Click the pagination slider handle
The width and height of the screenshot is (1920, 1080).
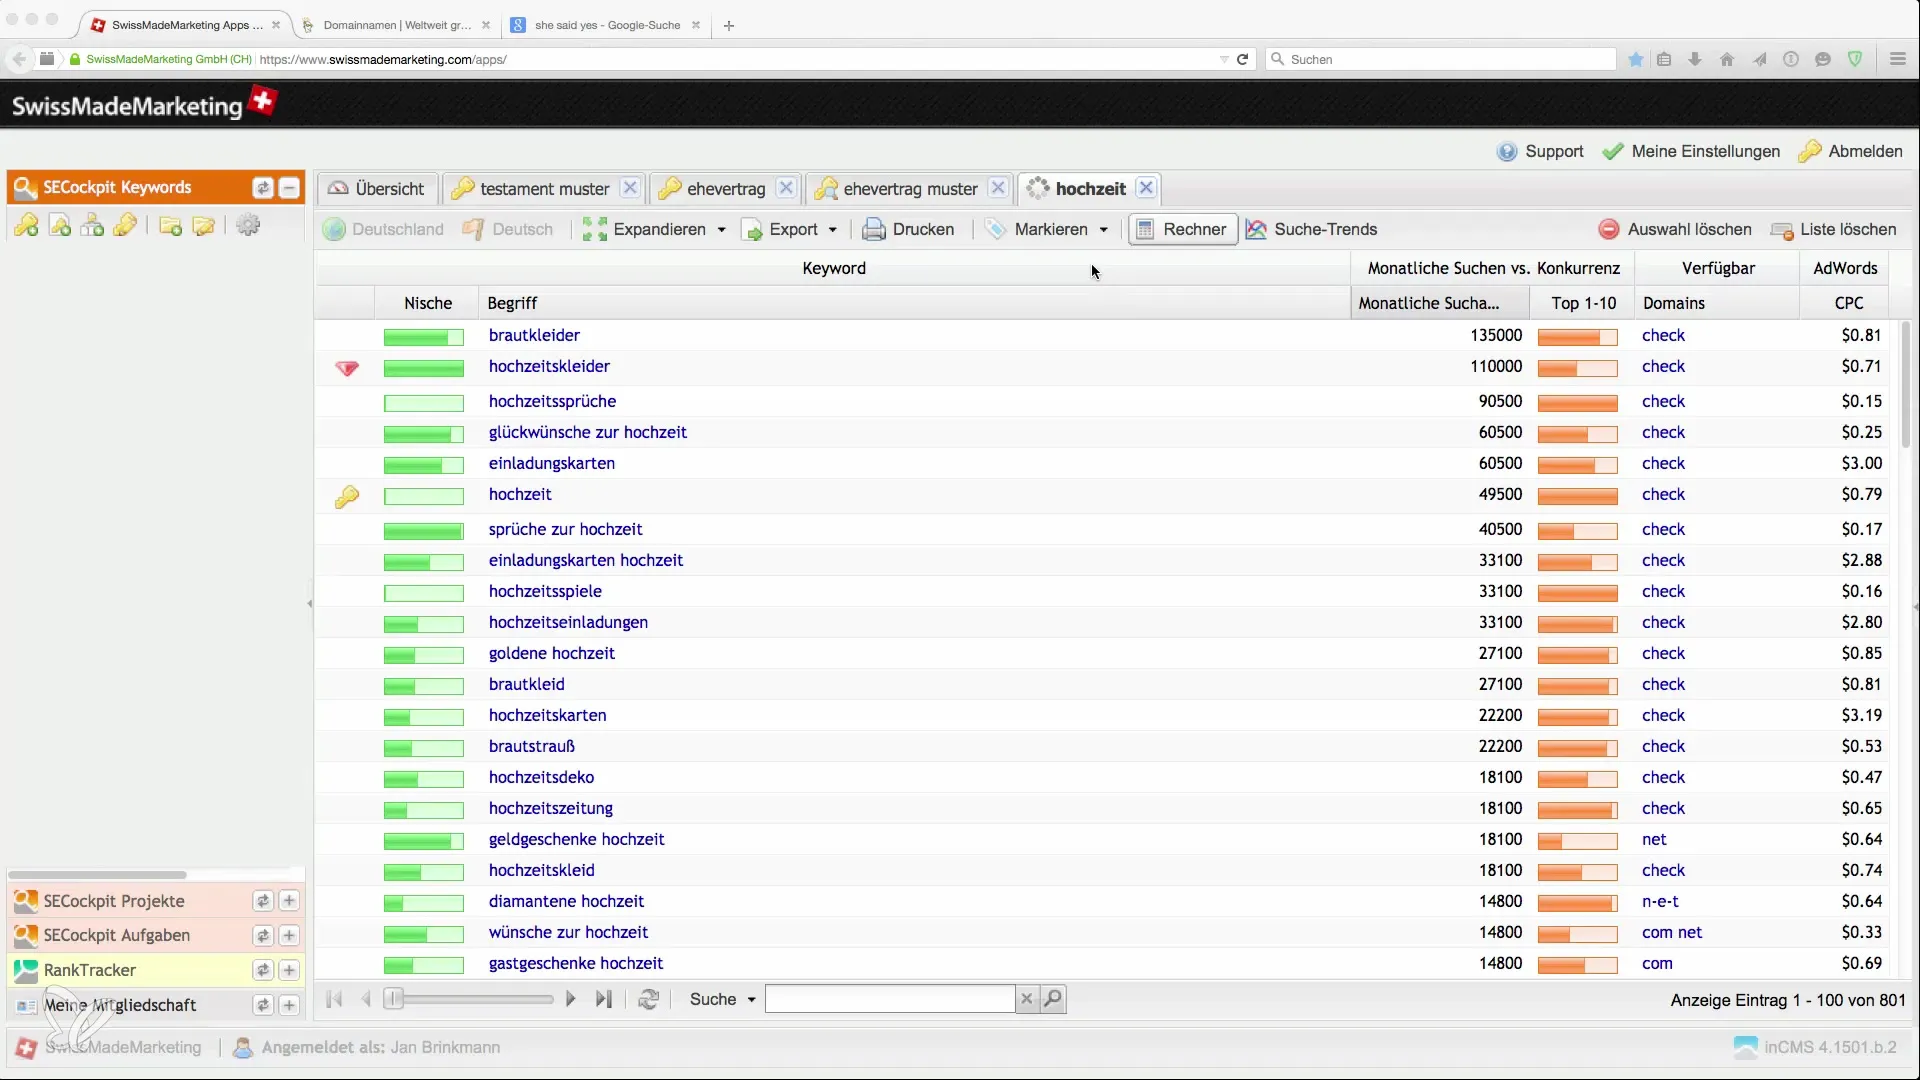394,999
